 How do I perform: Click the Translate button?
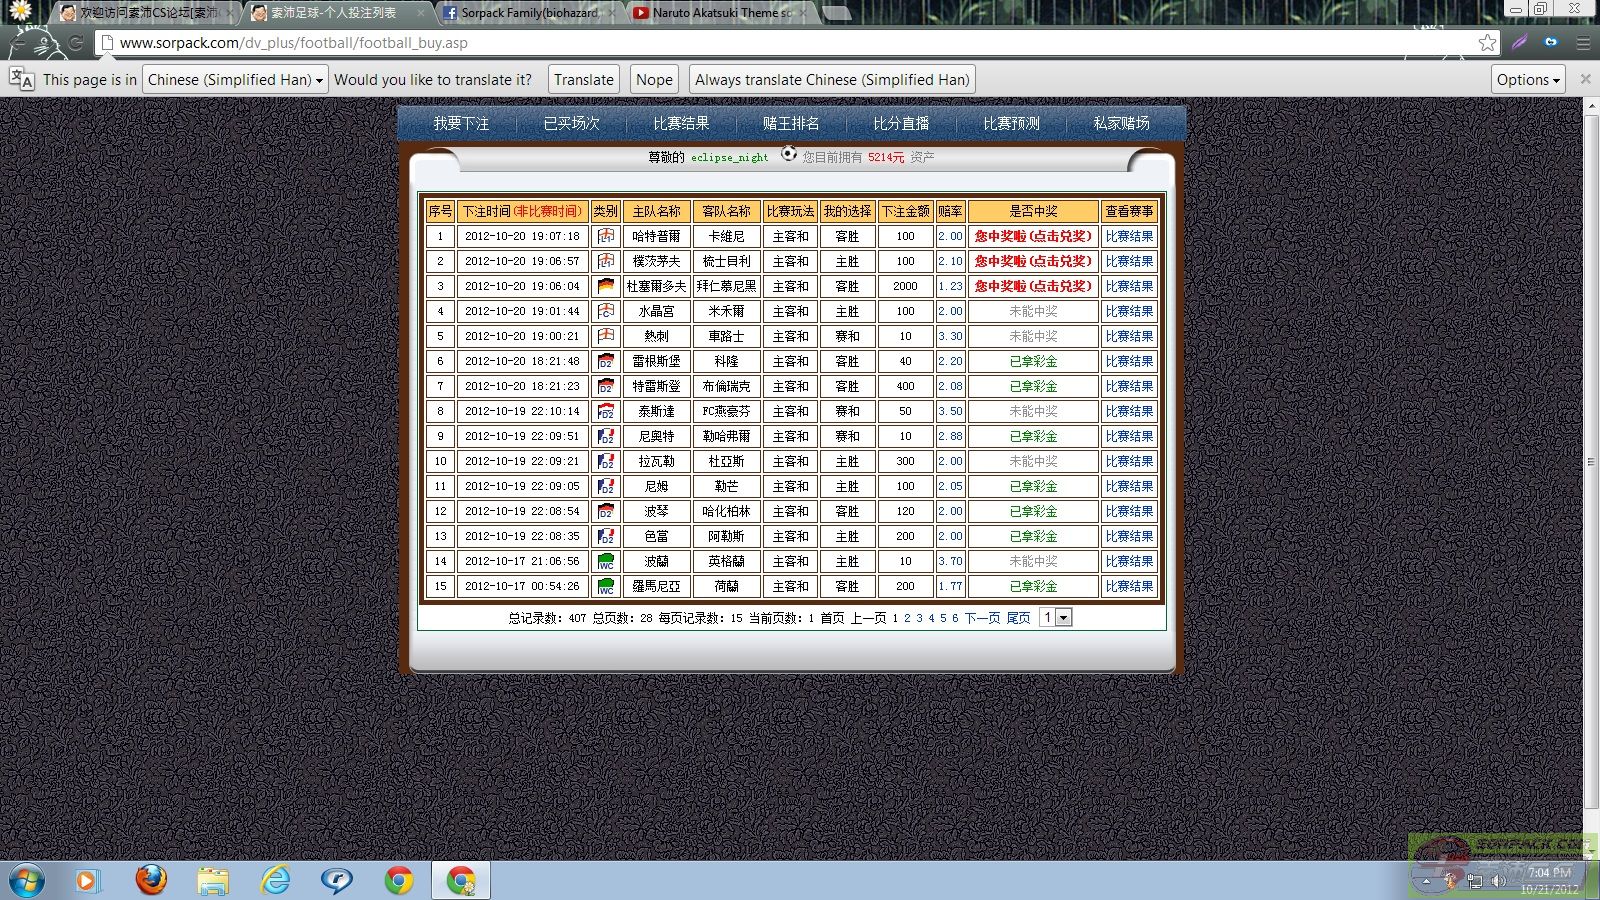(584, 80)
